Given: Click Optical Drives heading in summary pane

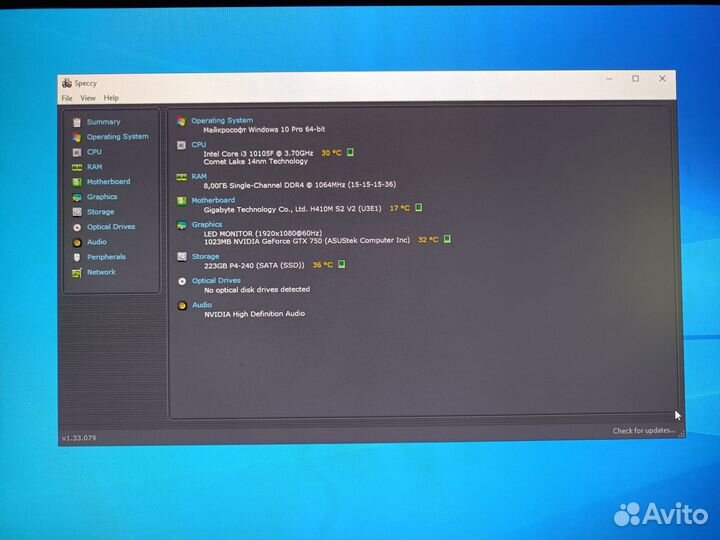Looking at the screenshot, I should pos(216,281).
